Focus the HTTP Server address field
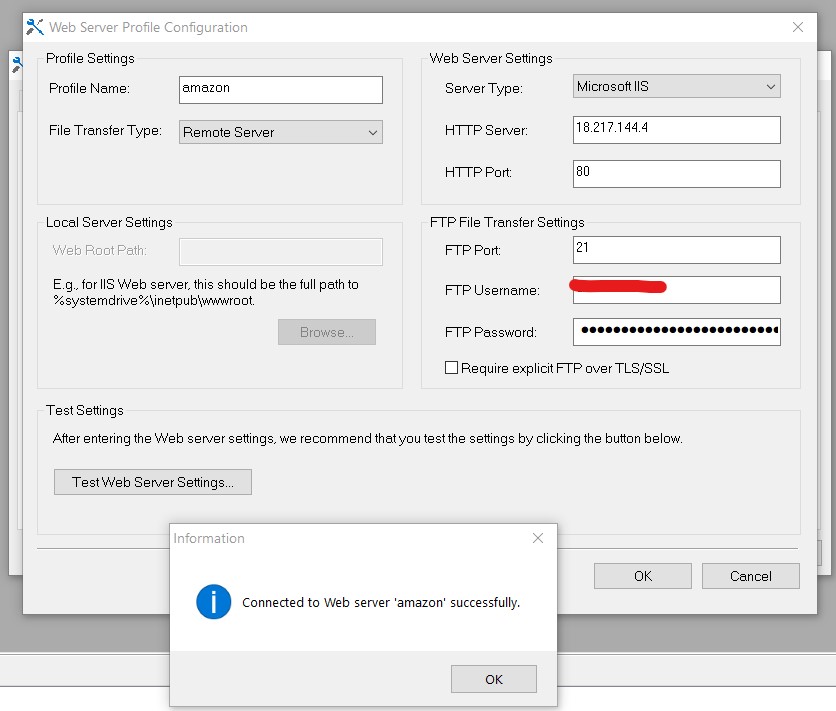The height and width of the screenshot is (711, 836). tap(676, 130)
